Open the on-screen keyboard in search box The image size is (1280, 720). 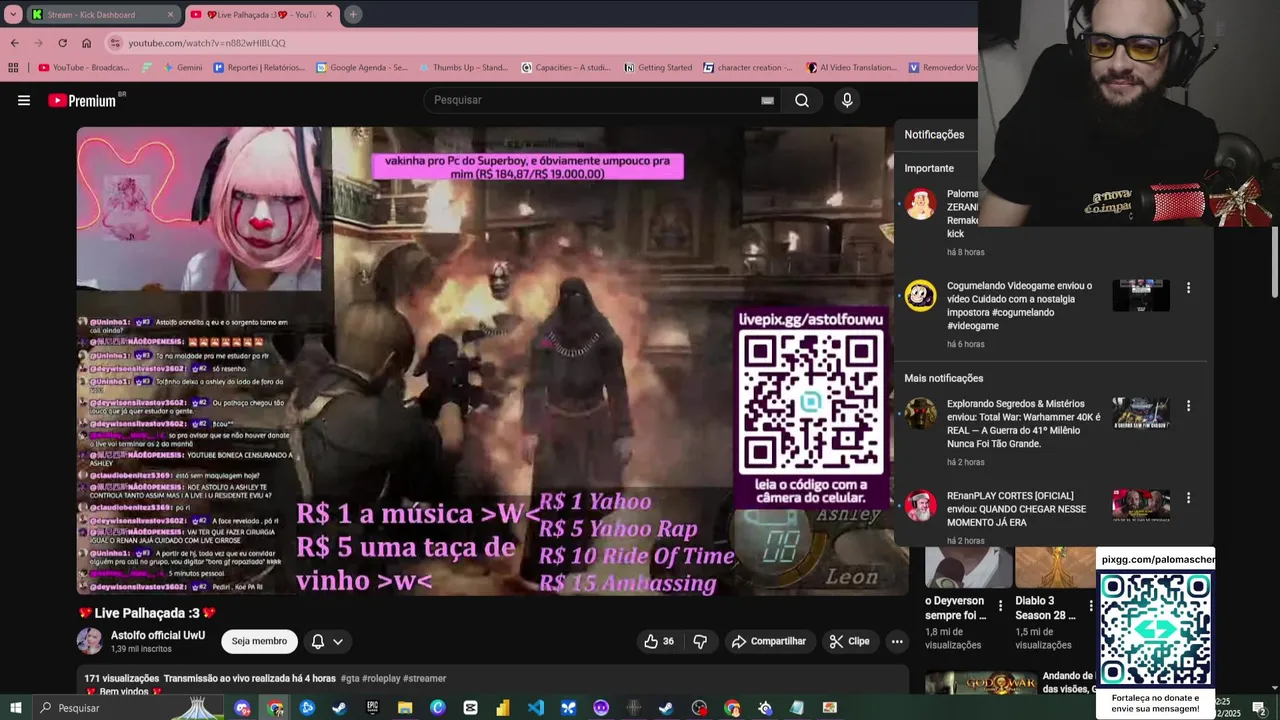(767, 100)
